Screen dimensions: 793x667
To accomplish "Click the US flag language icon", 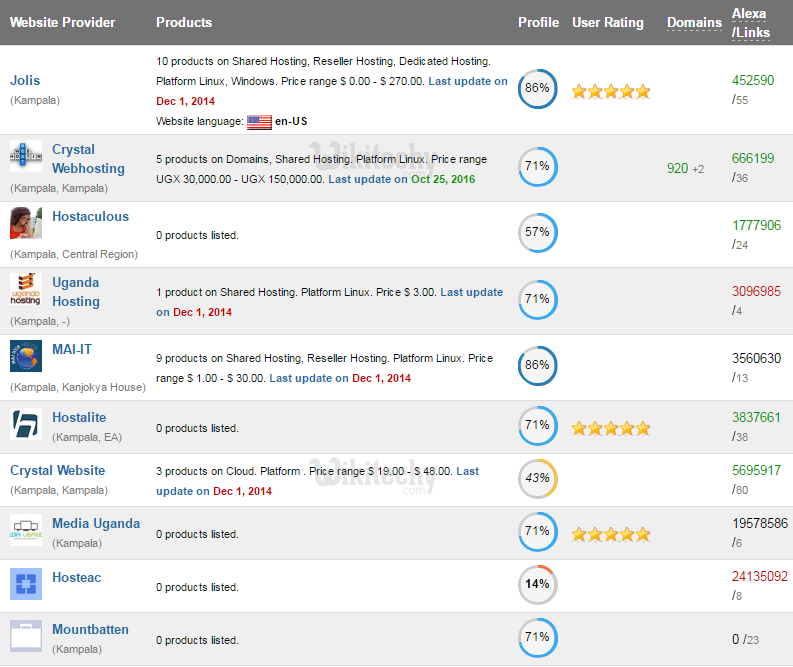I will tap(260, 121).
